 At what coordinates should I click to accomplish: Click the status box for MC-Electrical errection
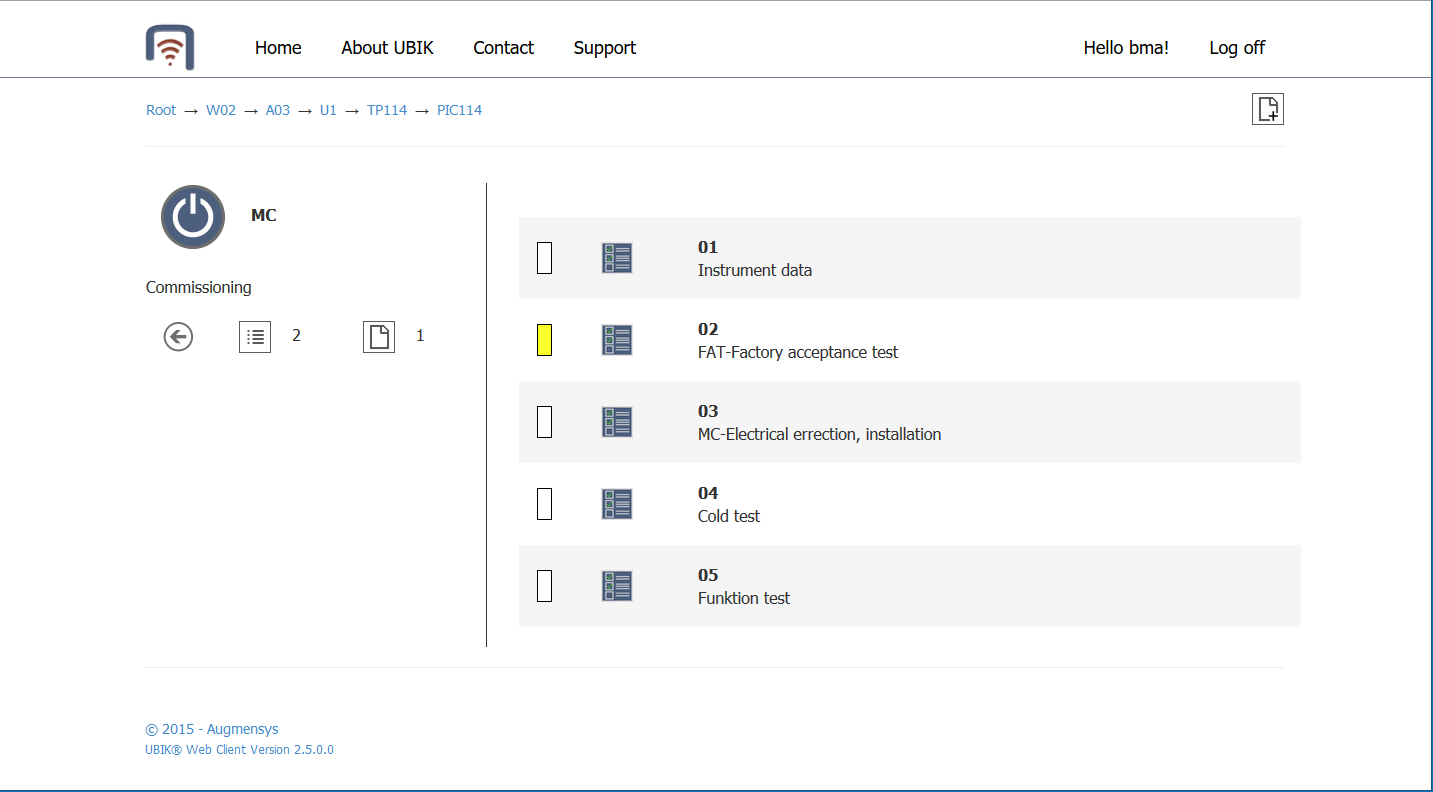[544, 422]
